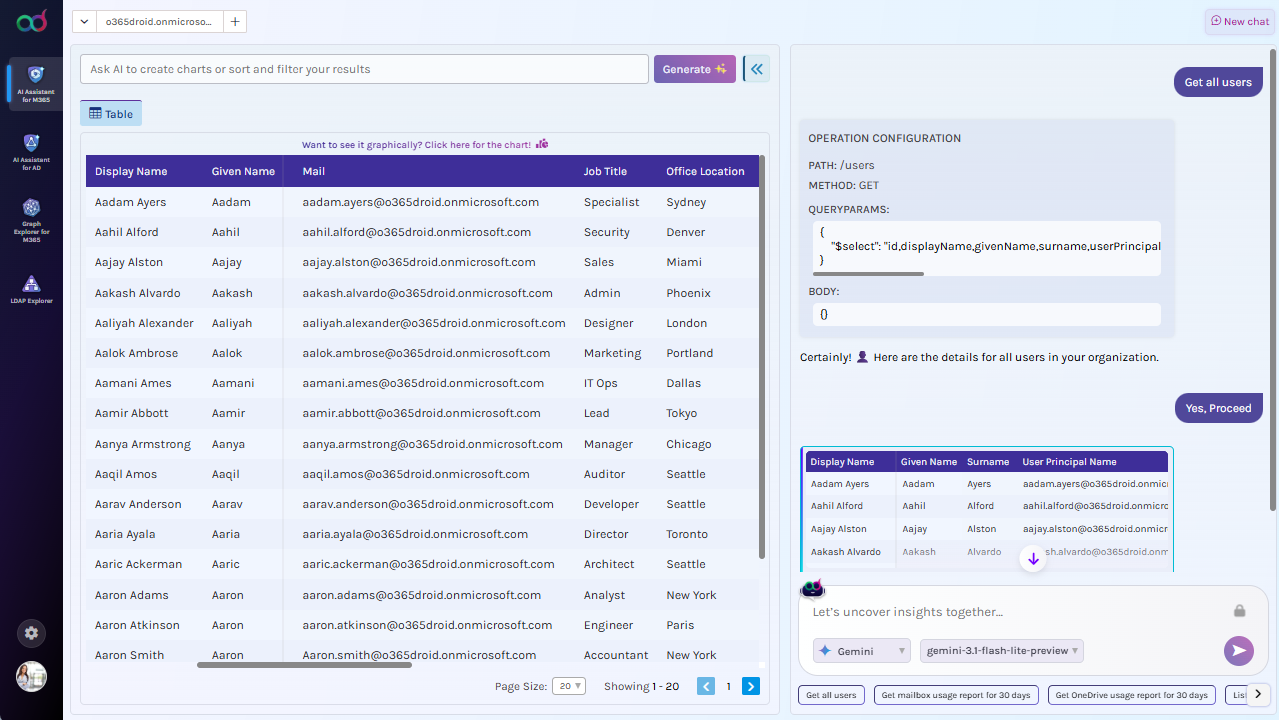The image size is (1279, 720).
Task: Click the user profile avatar
Action: 31,676
